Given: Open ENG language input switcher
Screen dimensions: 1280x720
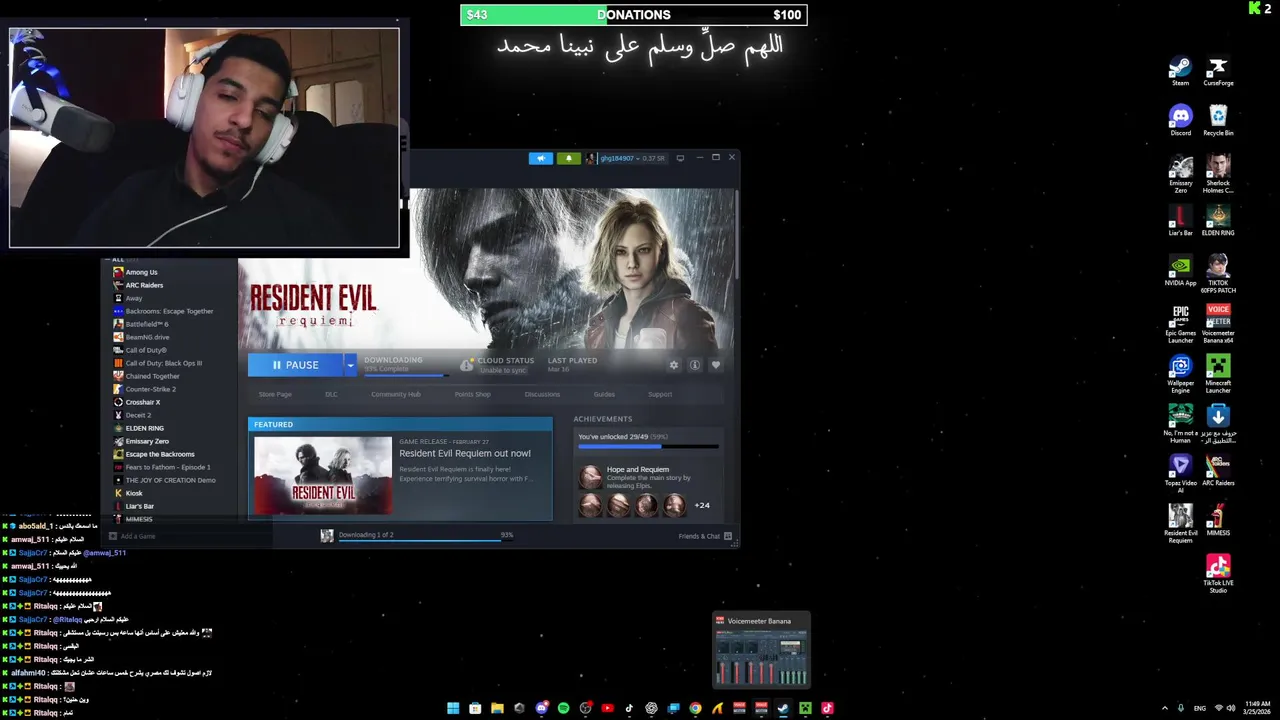Looking at the screenshot, I should point(1200,708).
